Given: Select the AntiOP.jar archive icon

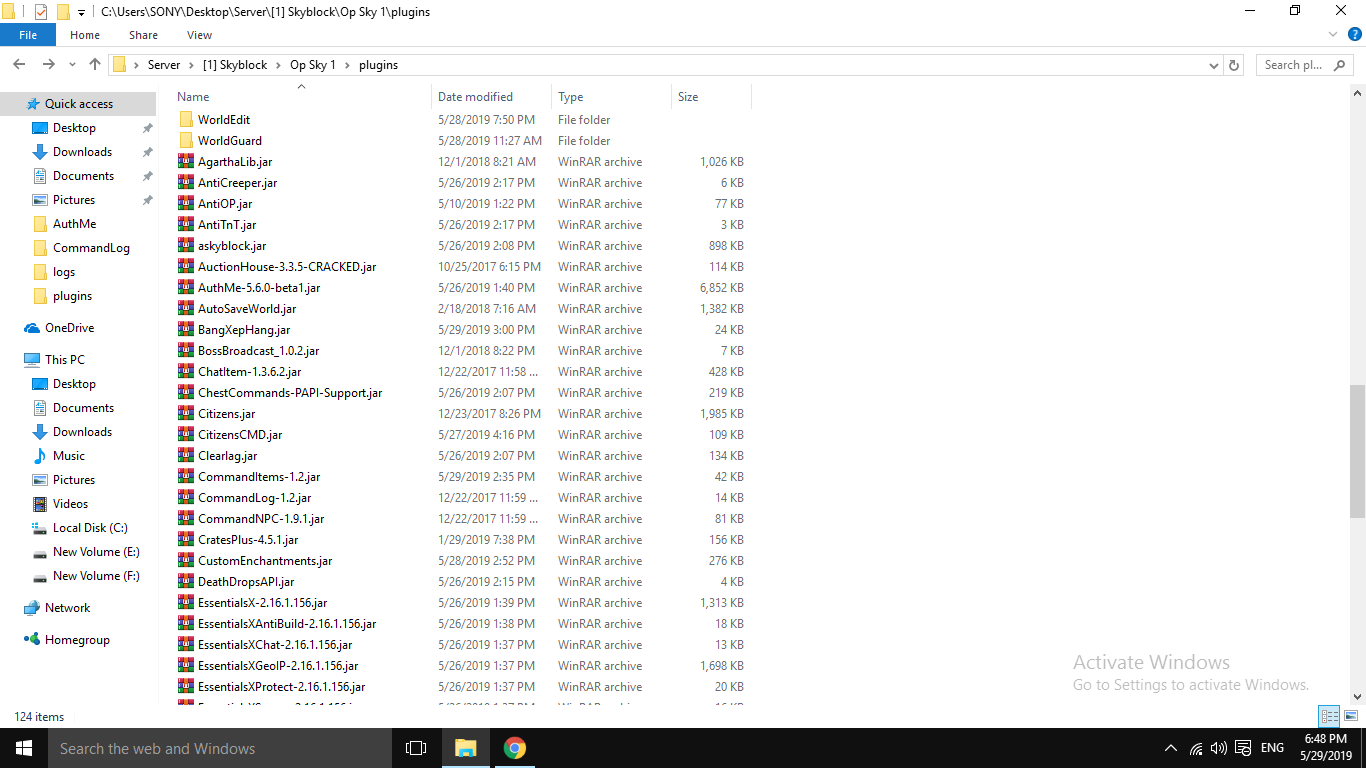Looking at the screenshot, I should [185, 204].
